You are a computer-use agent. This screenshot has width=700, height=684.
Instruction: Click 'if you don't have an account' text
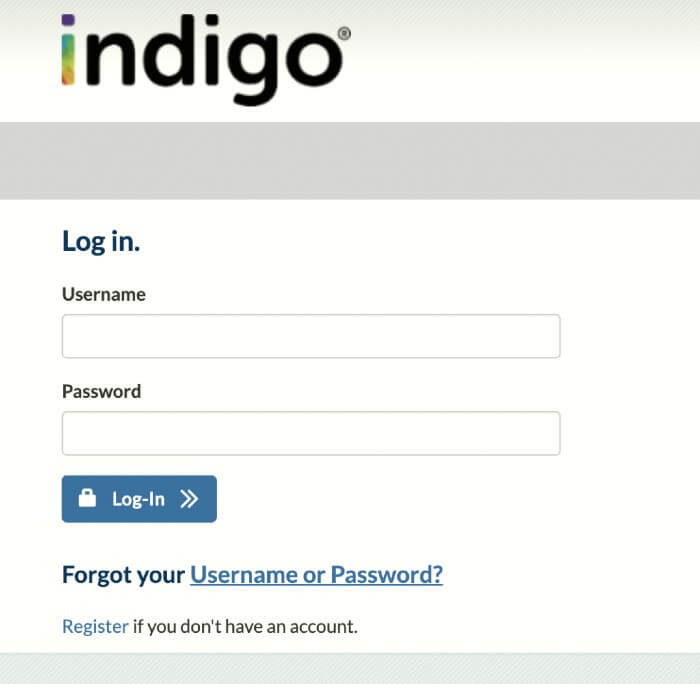(245, 626)
